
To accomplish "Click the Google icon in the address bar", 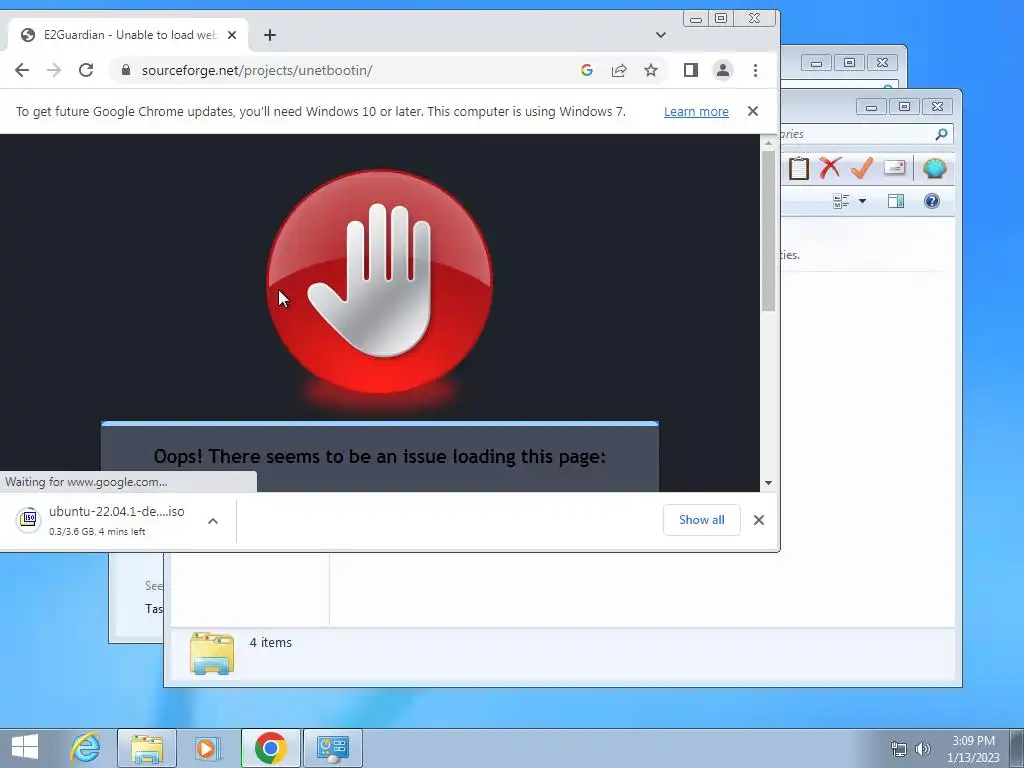I will coord(586,71).
